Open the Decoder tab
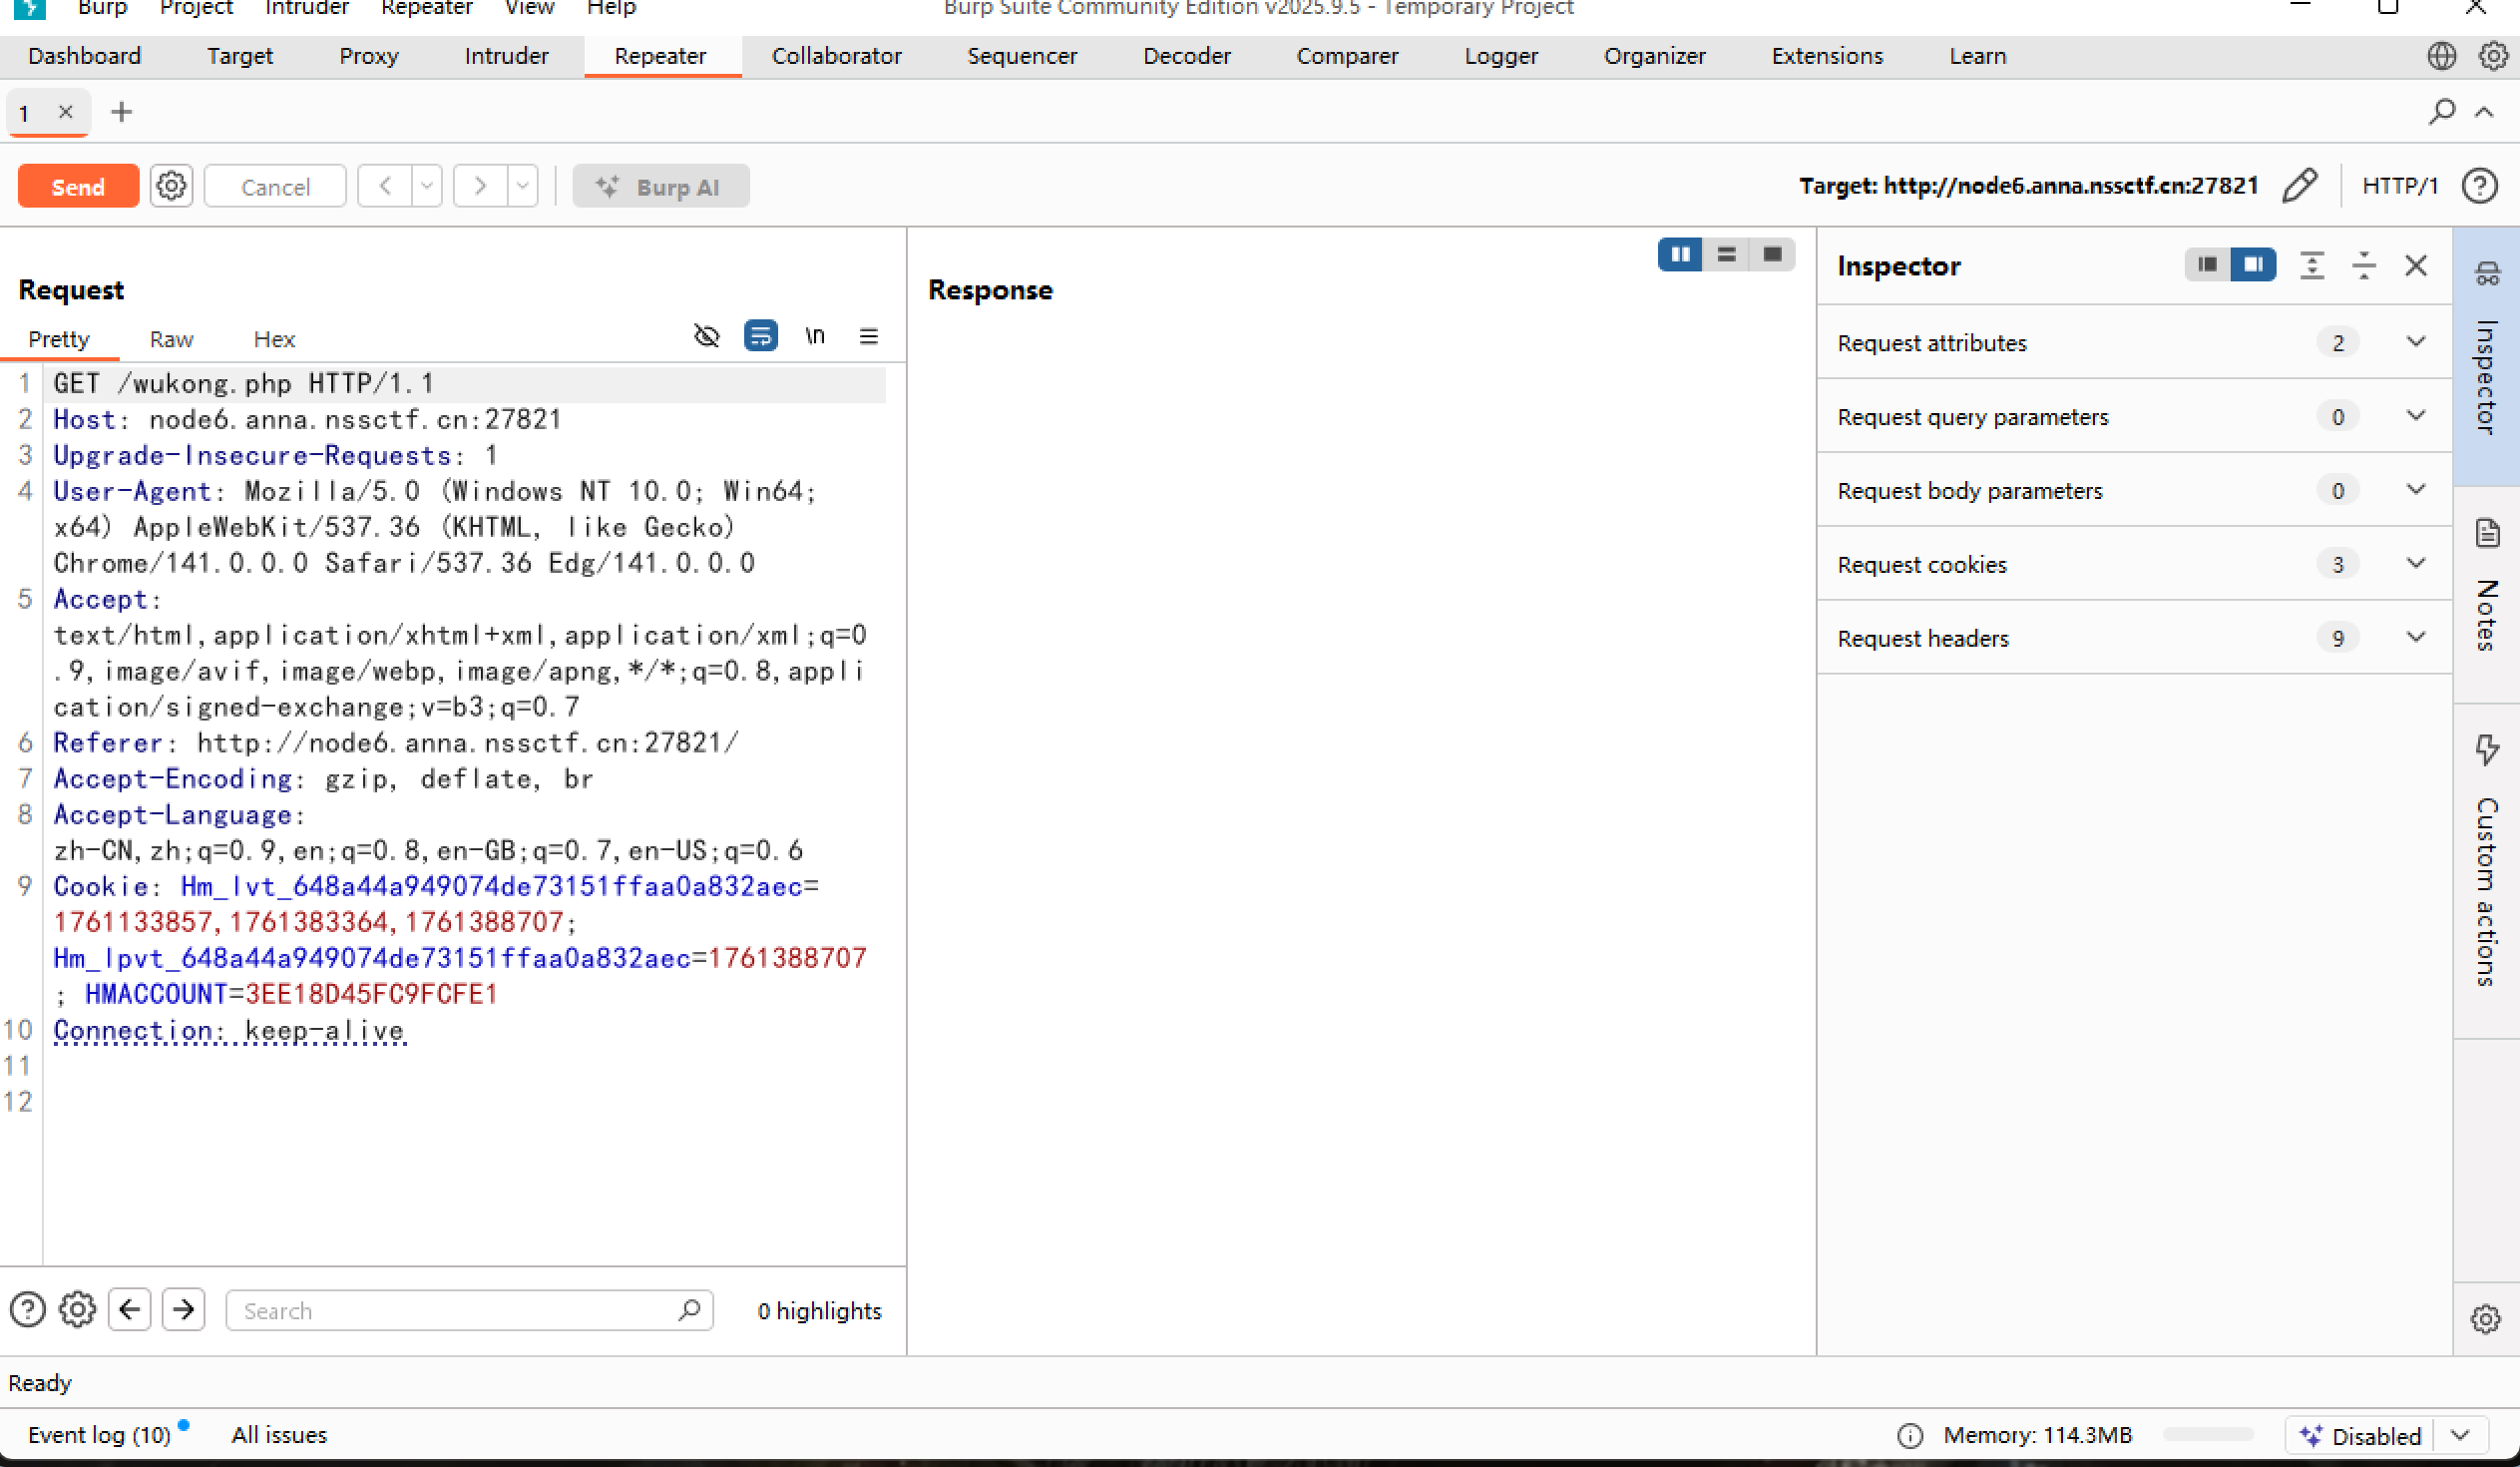2520x1467 pixels. coord(1186,56)
